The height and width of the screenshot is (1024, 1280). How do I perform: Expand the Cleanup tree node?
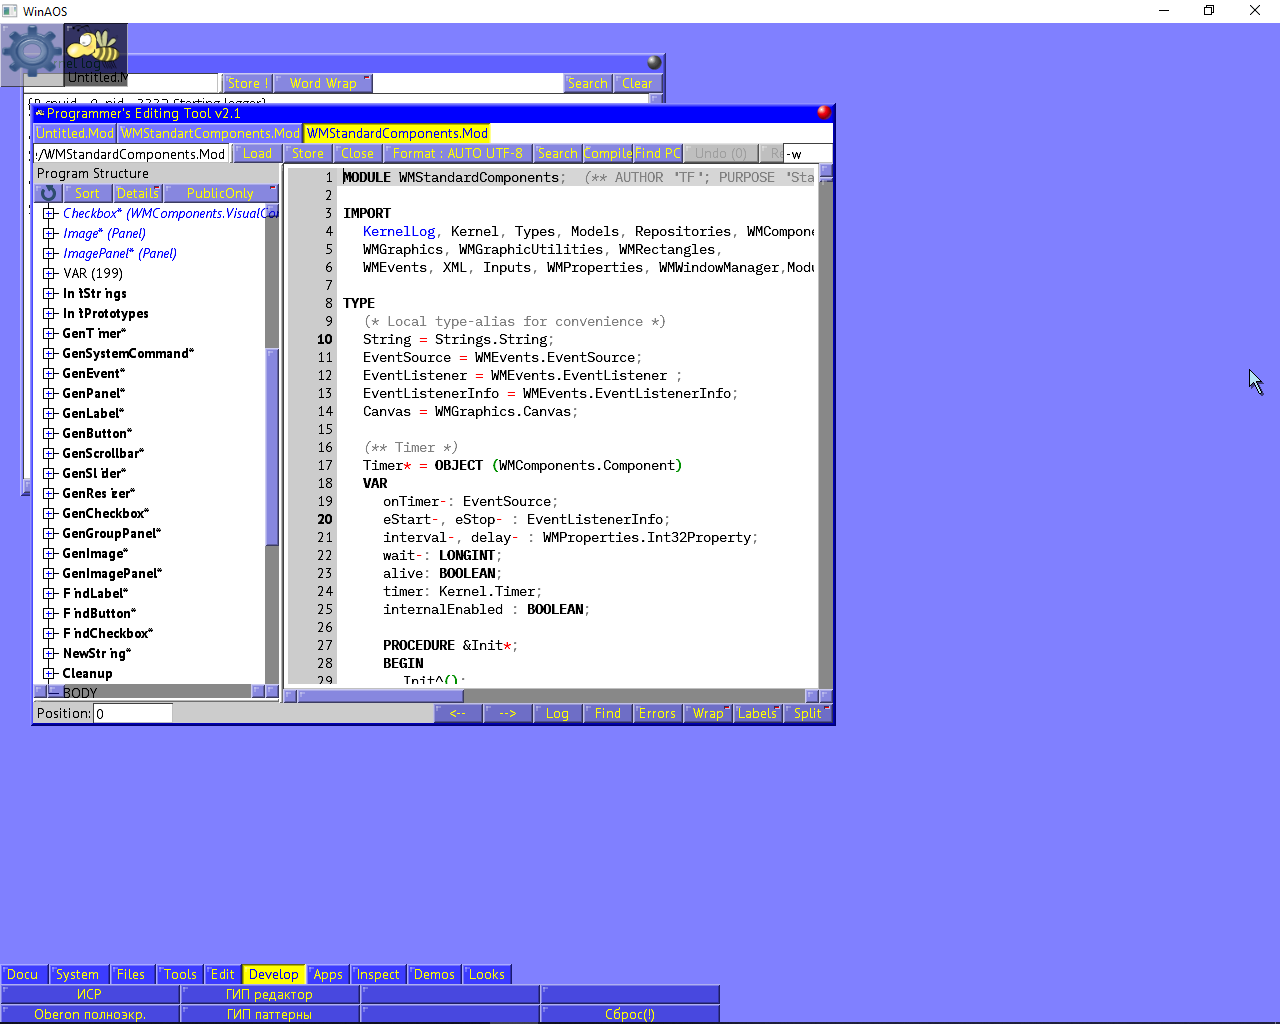tap(49, 673)
